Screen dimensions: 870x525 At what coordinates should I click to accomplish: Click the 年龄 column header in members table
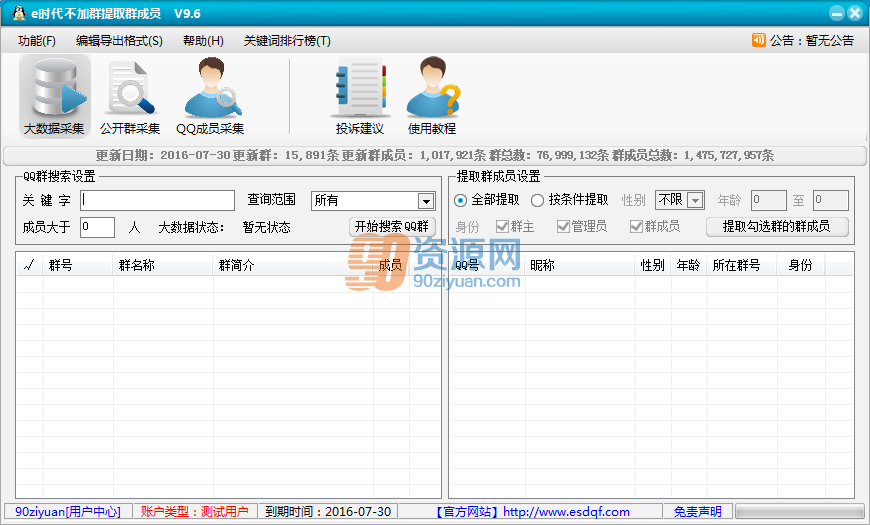pyautogui.click(x=689, y=265)
